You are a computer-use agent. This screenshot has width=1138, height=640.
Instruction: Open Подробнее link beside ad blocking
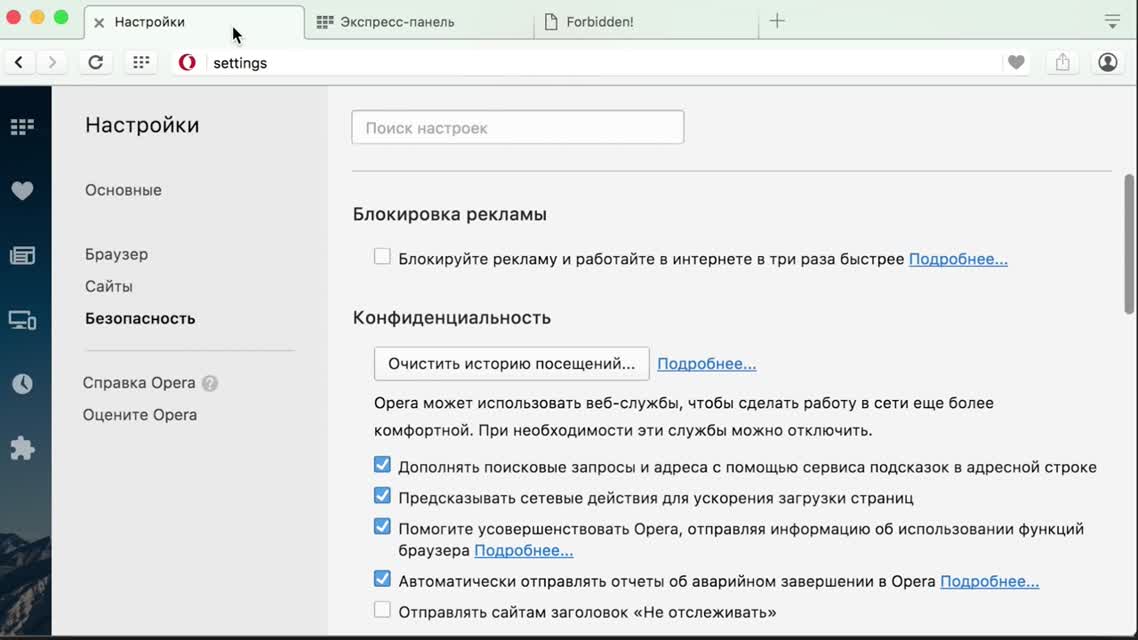point(958,259)
